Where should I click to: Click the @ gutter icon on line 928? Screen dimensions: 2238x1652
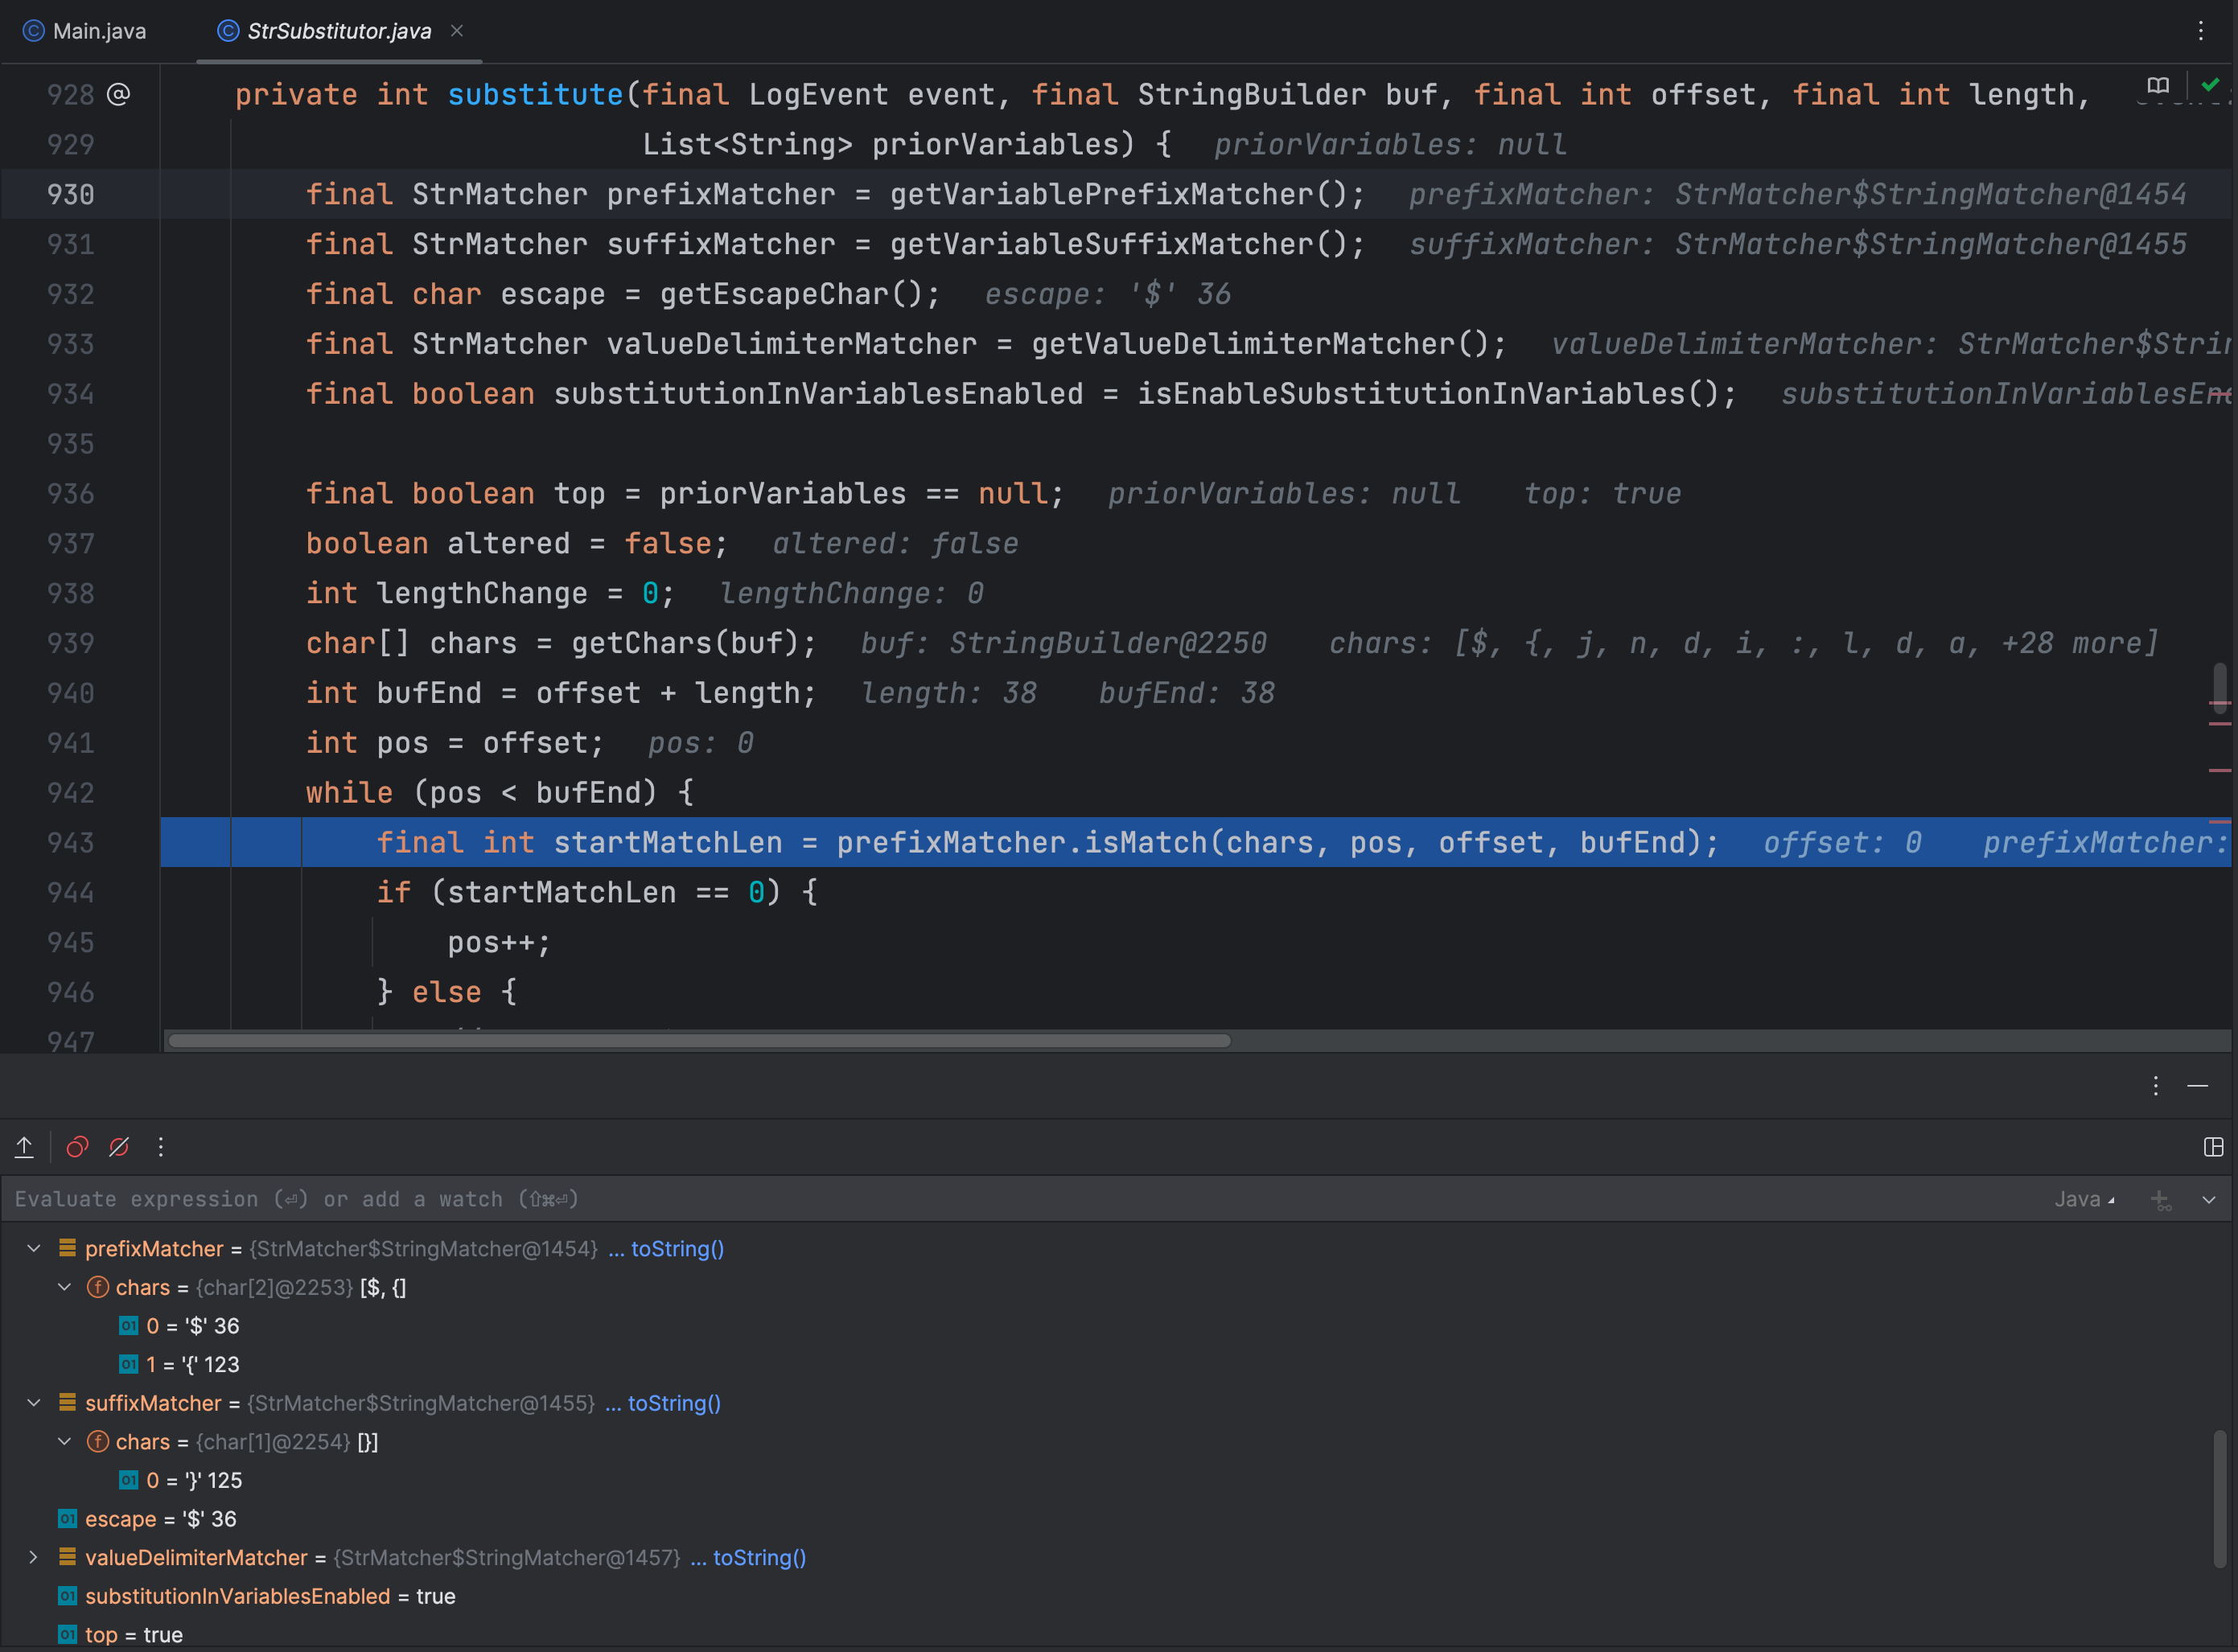coord(118,94)
